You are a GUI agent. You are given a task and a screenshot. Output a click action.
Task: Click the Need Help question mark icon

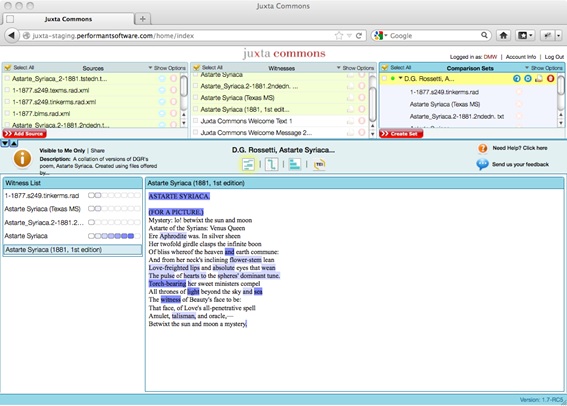click(482, 148)
